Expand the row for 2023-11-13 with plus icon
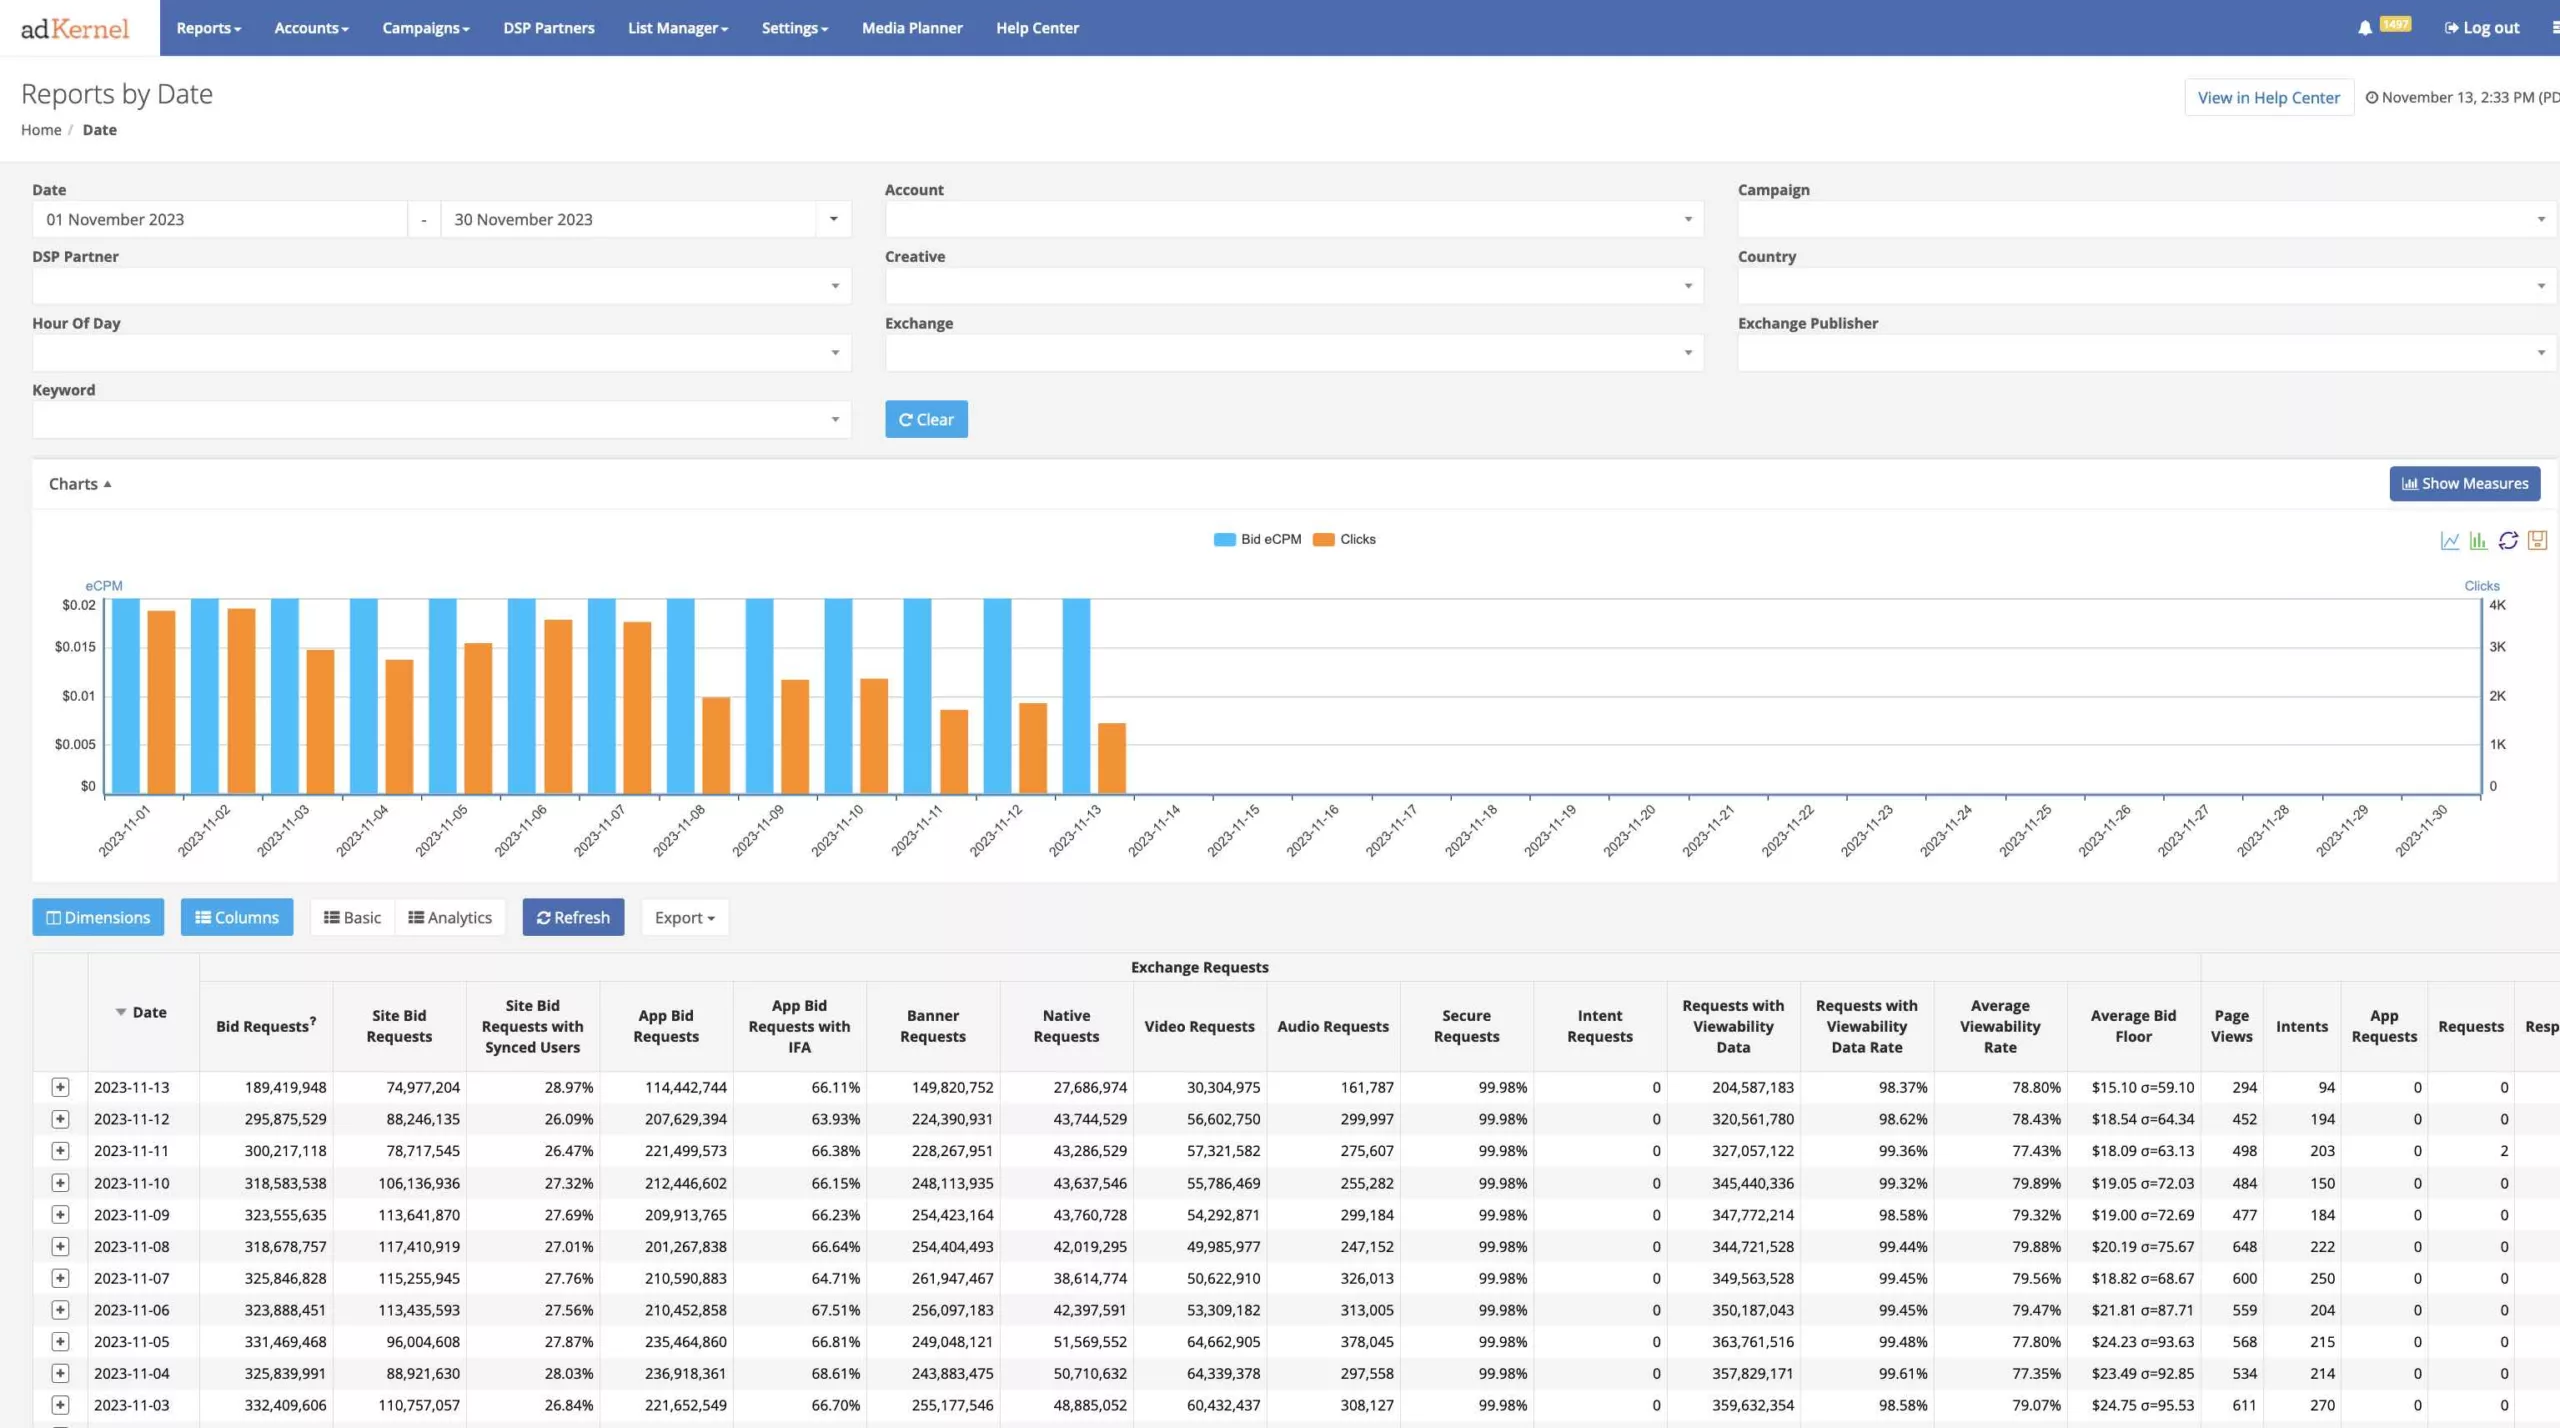Screen dimensions: 2560x1428 point(61,1087)
